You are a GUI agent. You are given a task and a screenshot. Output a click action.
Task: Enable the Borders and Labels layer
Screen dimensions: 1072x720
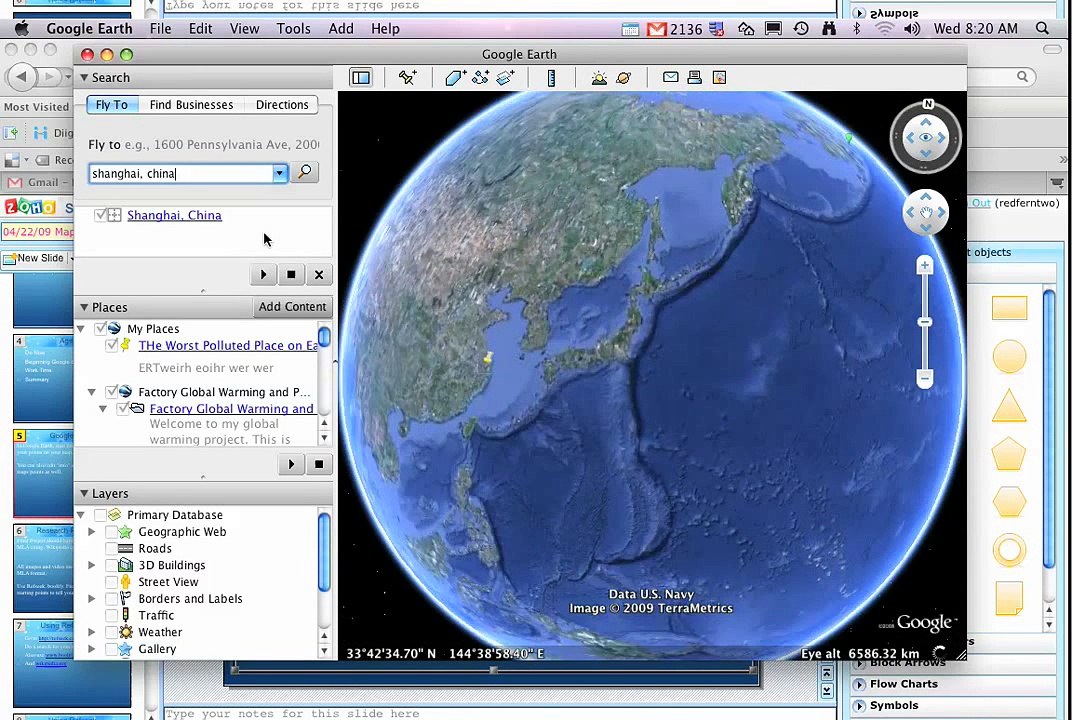pyautogui.click(x=111, y=599)
